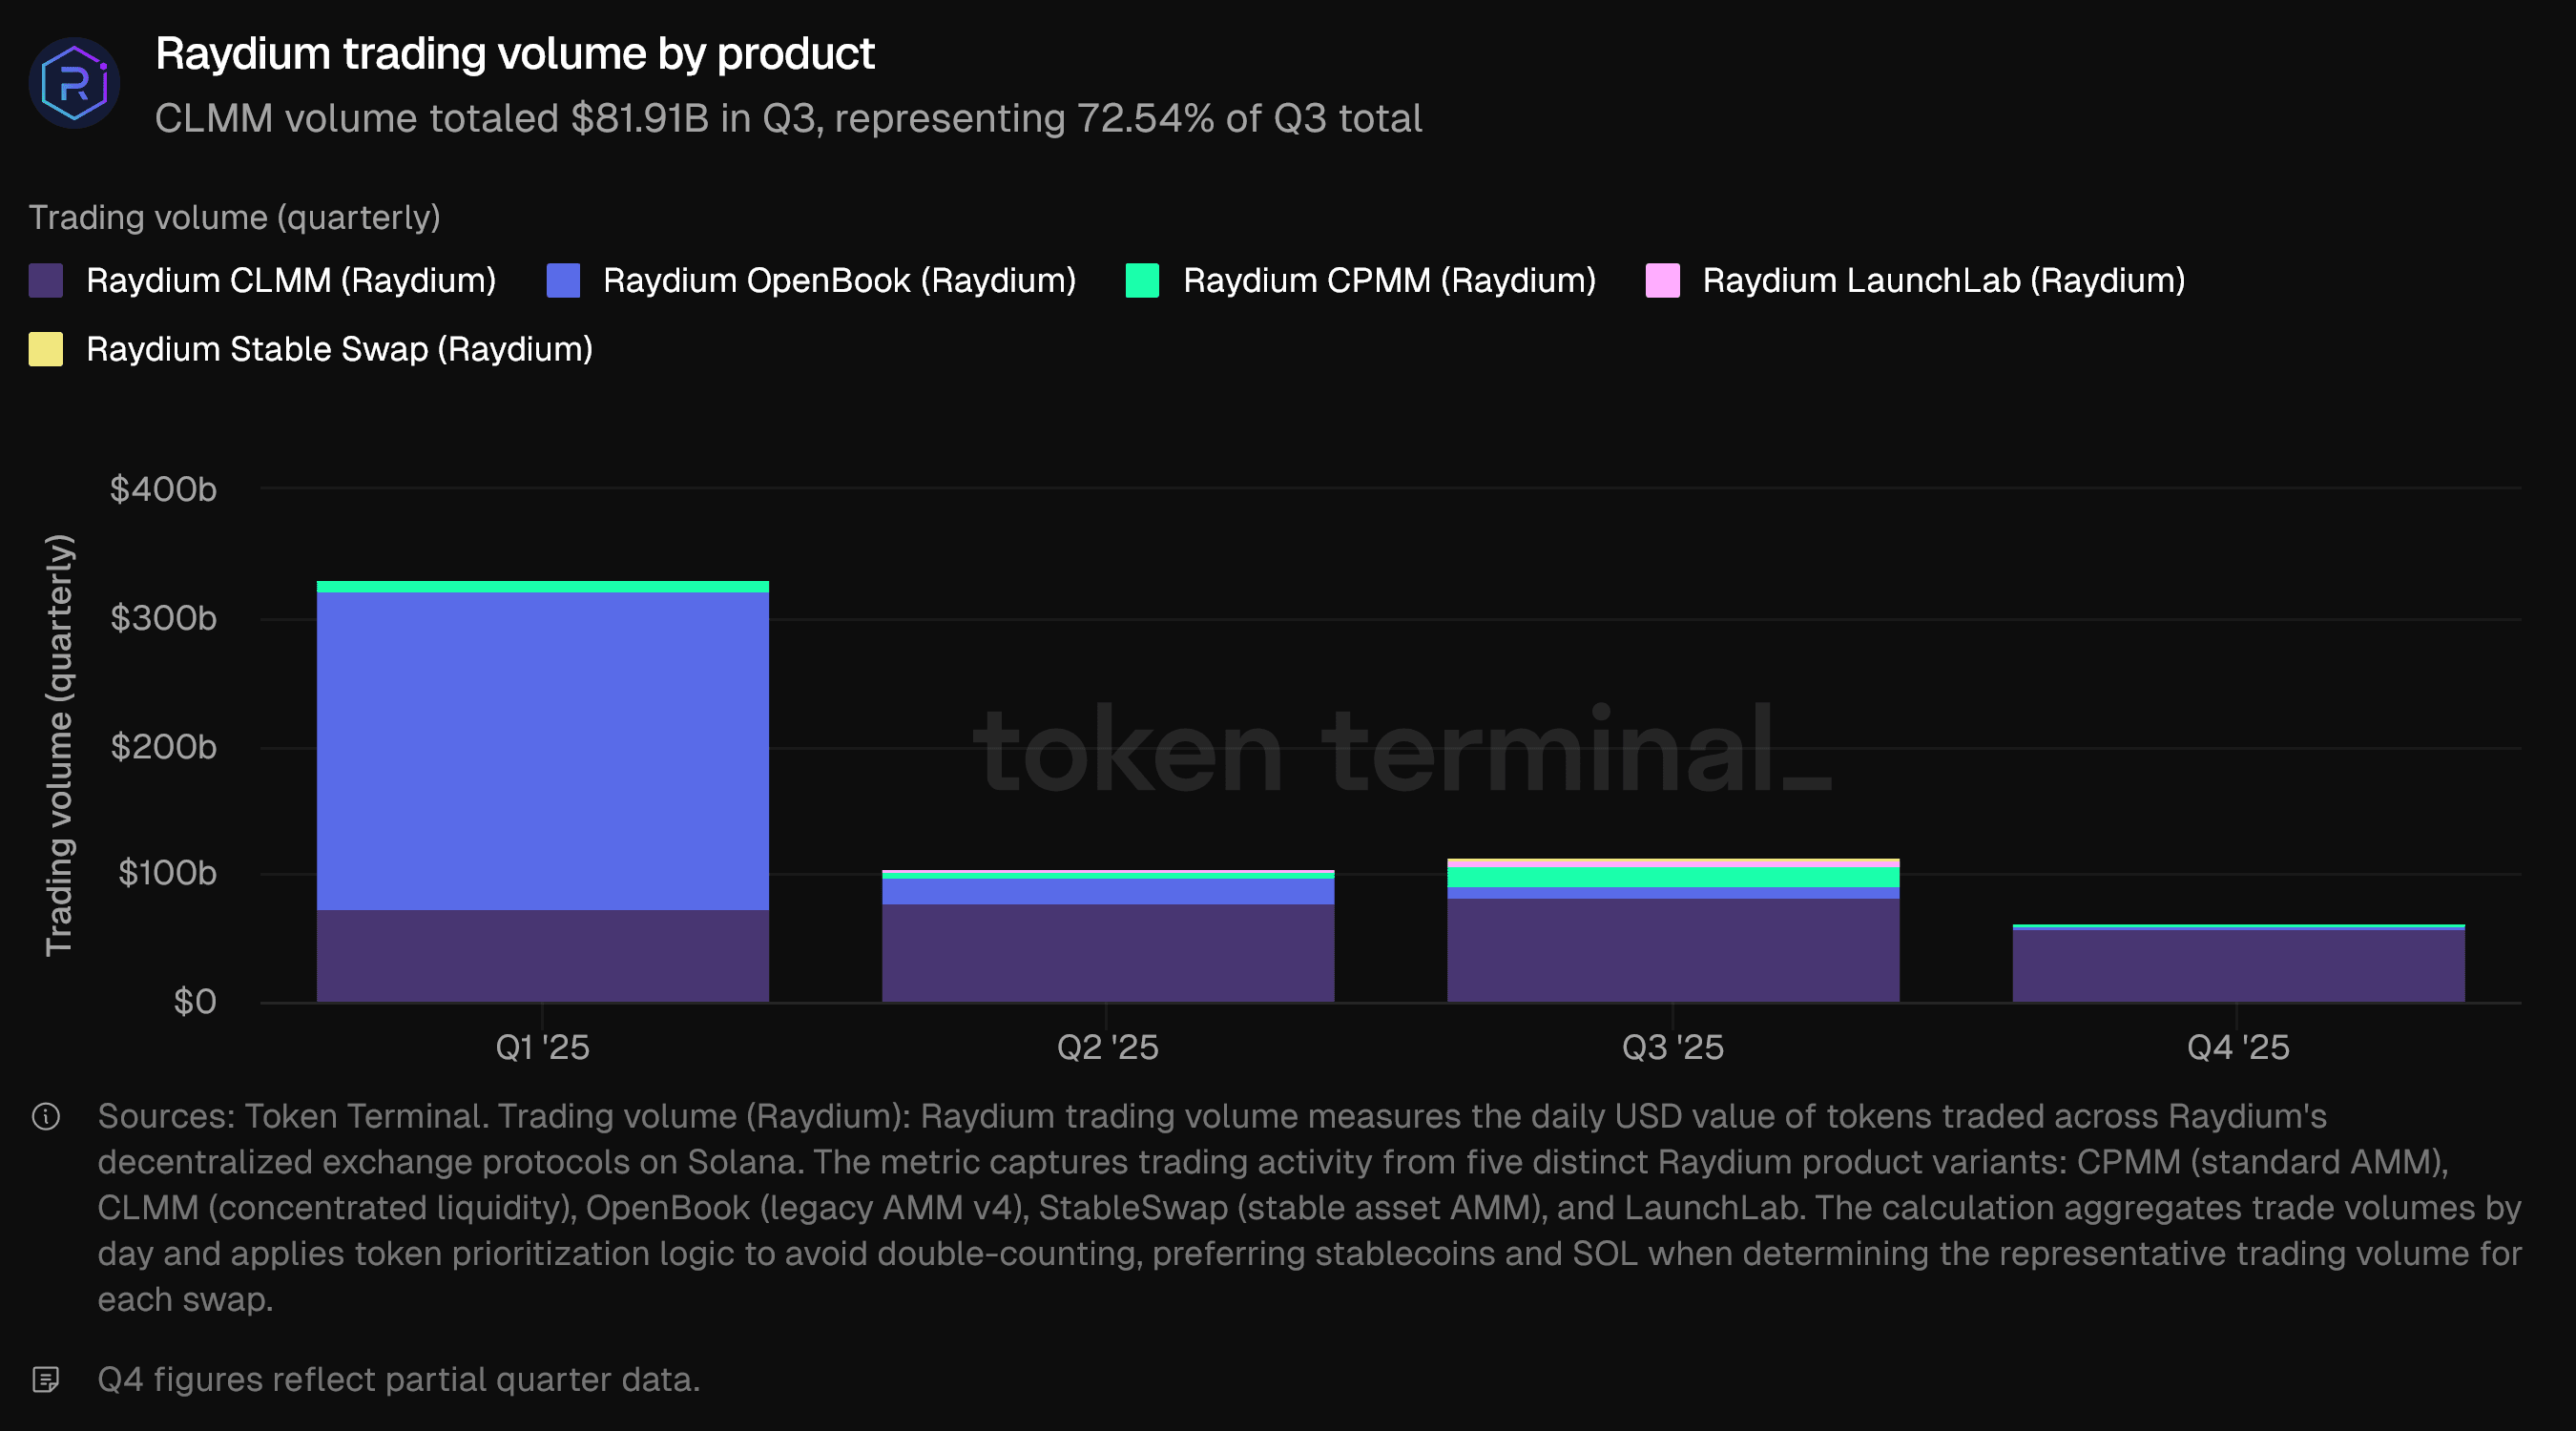Click the 'Raydium trading volume by product' title
2576x1431 pixels.
(x=515, y=54)
